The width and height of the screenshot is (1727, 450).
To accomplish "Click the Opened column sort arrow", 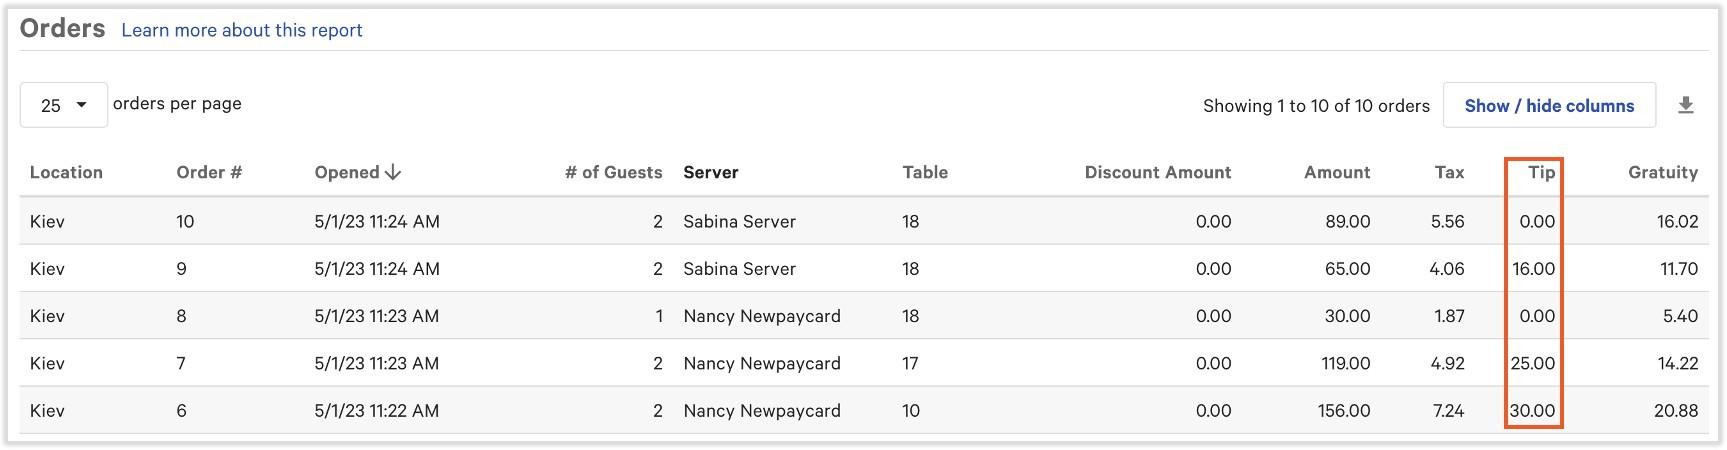I will click(x=393, y=172).
